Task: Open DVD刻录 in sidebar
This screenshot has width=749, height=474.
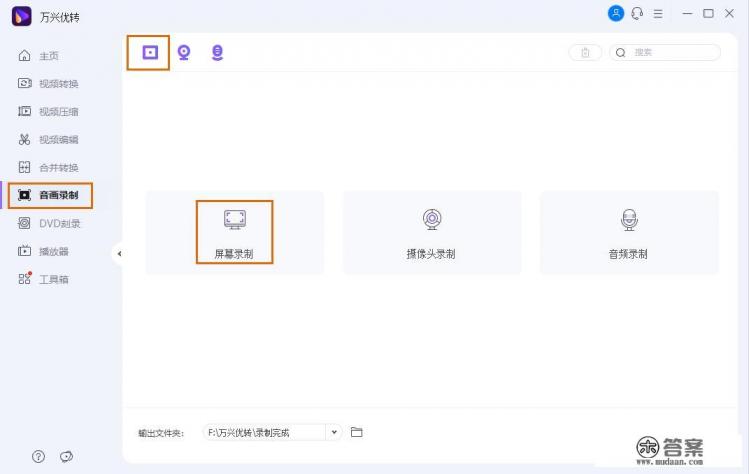Action: tap(49, 223)
